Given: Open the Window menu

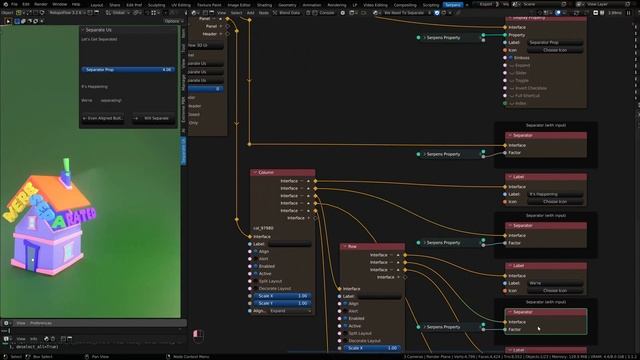Looking at the screenshot, I should pos(60,4).
